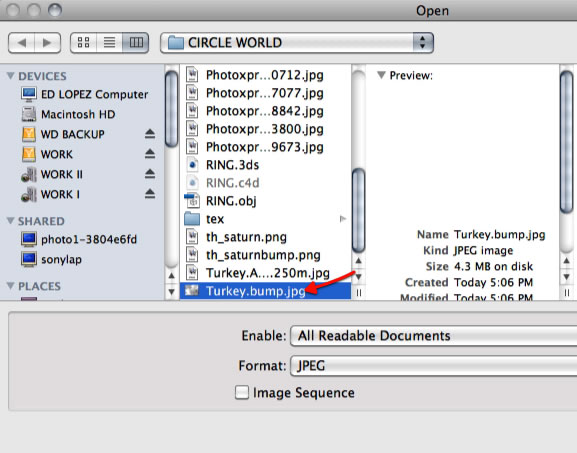Go forward with the right arrow button
Image resolution: width=577 pixels, height=453 pixels.
47,43
